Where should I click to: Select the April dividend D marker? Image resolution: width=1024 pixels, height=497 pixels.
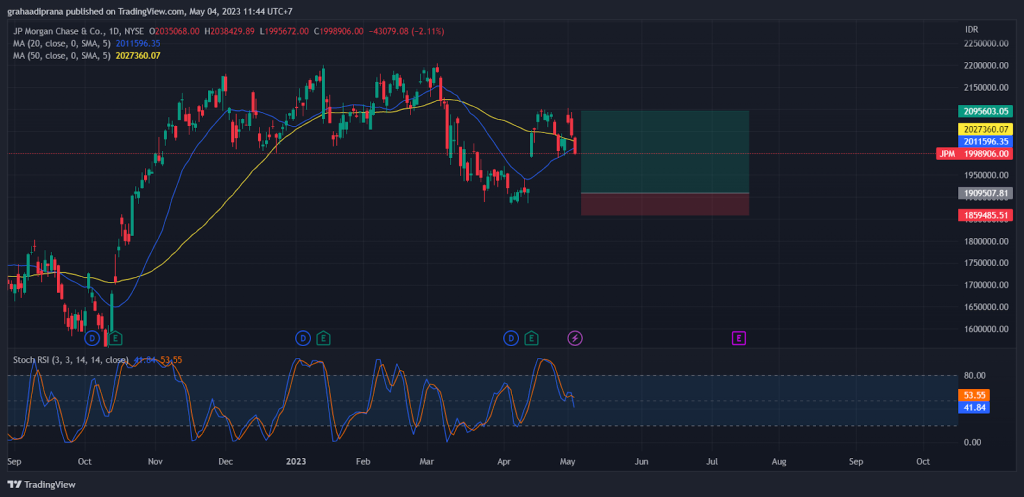point(510,338)
